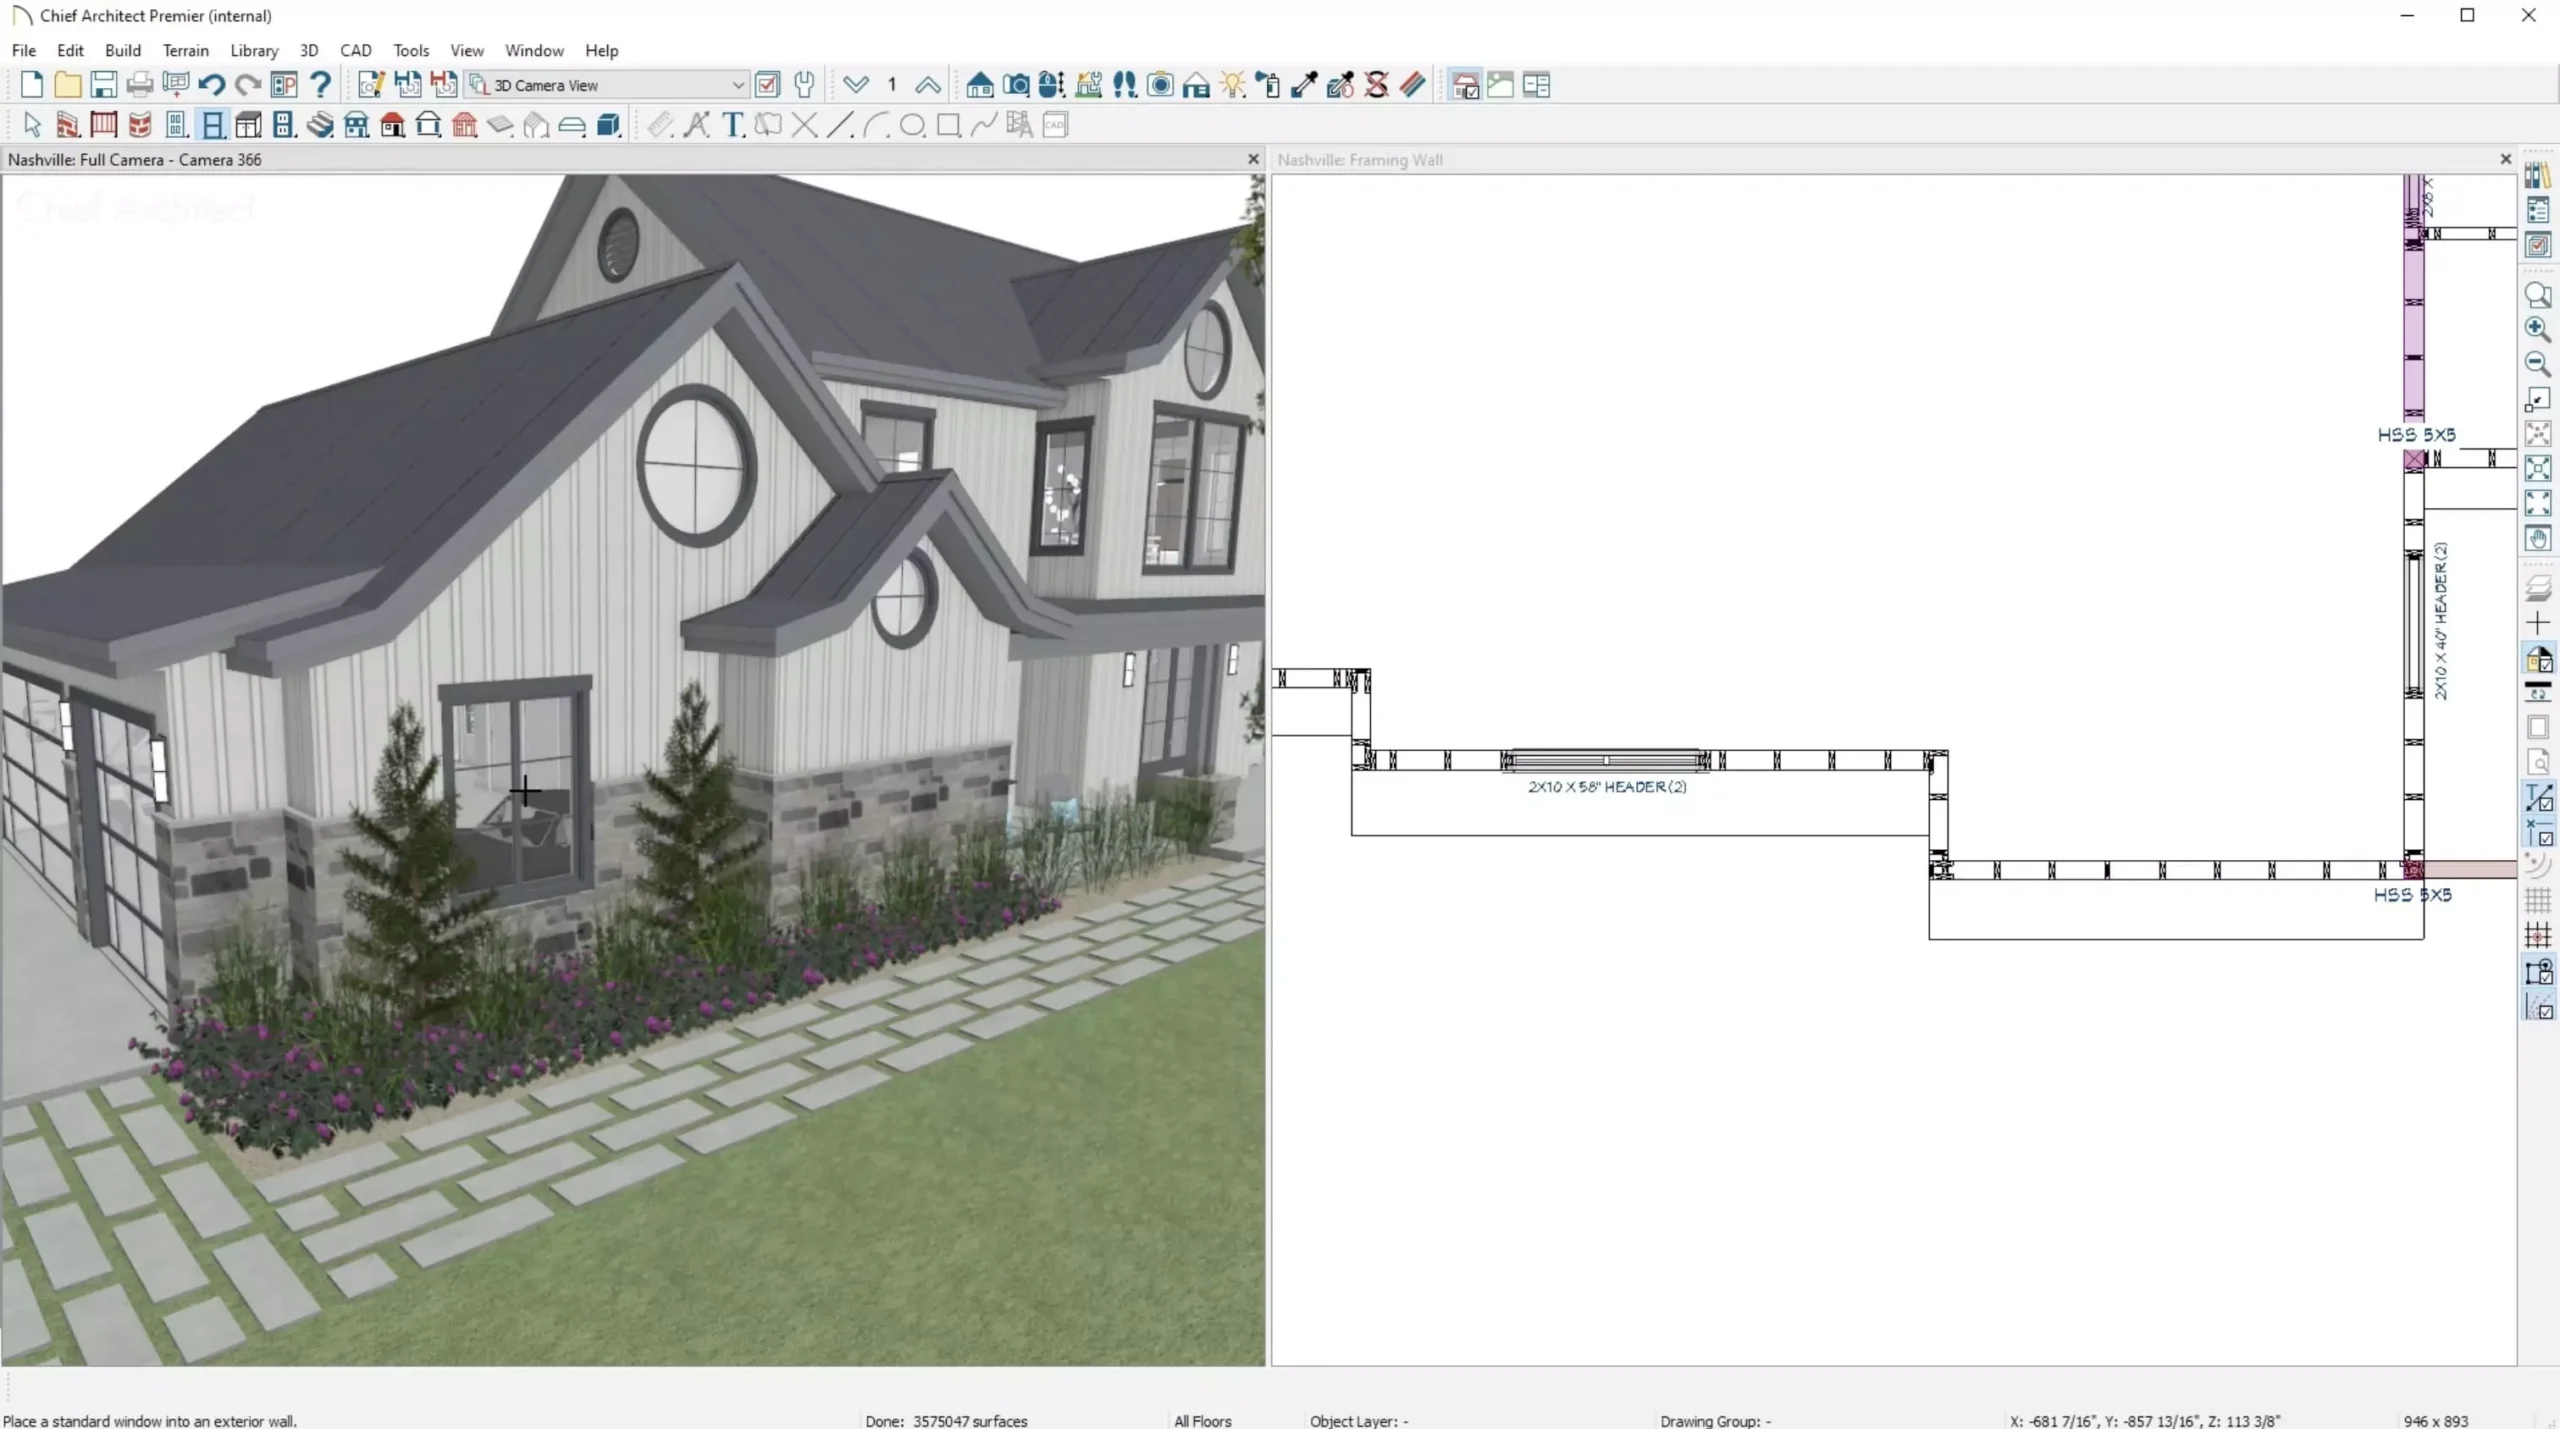This screenshot has width=2560, height=1429.
Task: Open the Full Camera tool
Action: pos(1016,85)
